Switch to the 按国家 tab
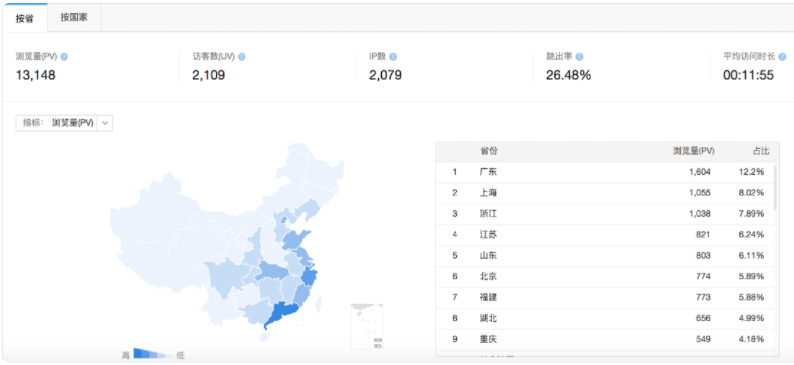 click(74, 18)
